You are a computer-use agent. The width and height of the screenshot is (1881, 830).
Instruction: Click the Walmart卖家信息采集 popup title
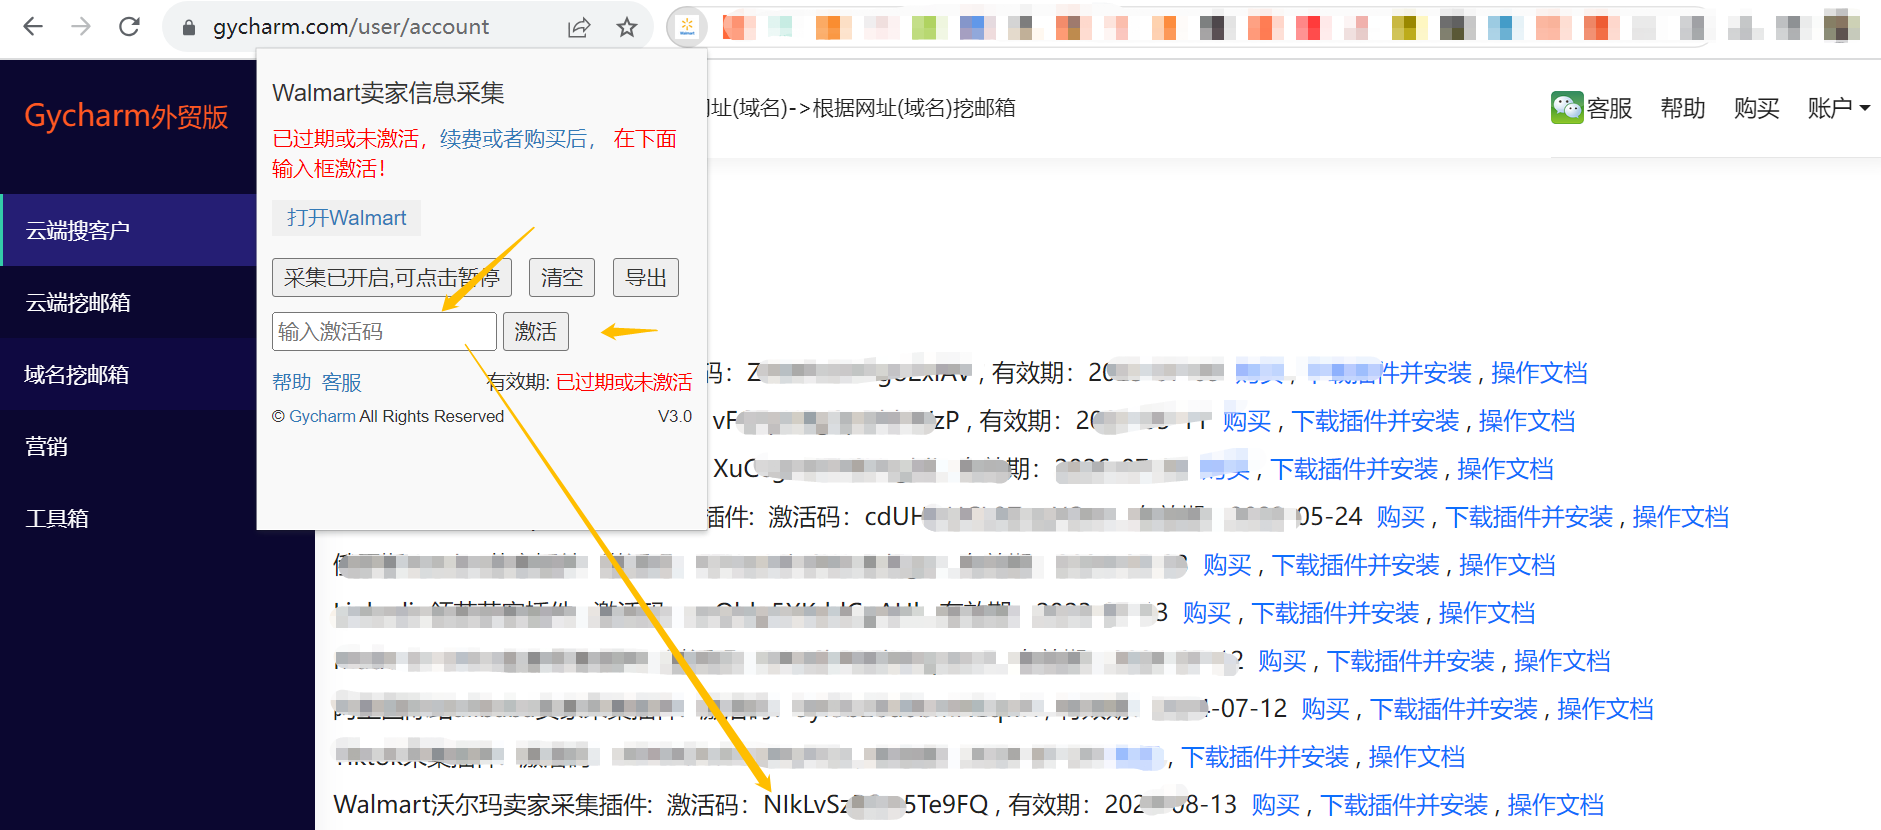[x=388, y=93]
